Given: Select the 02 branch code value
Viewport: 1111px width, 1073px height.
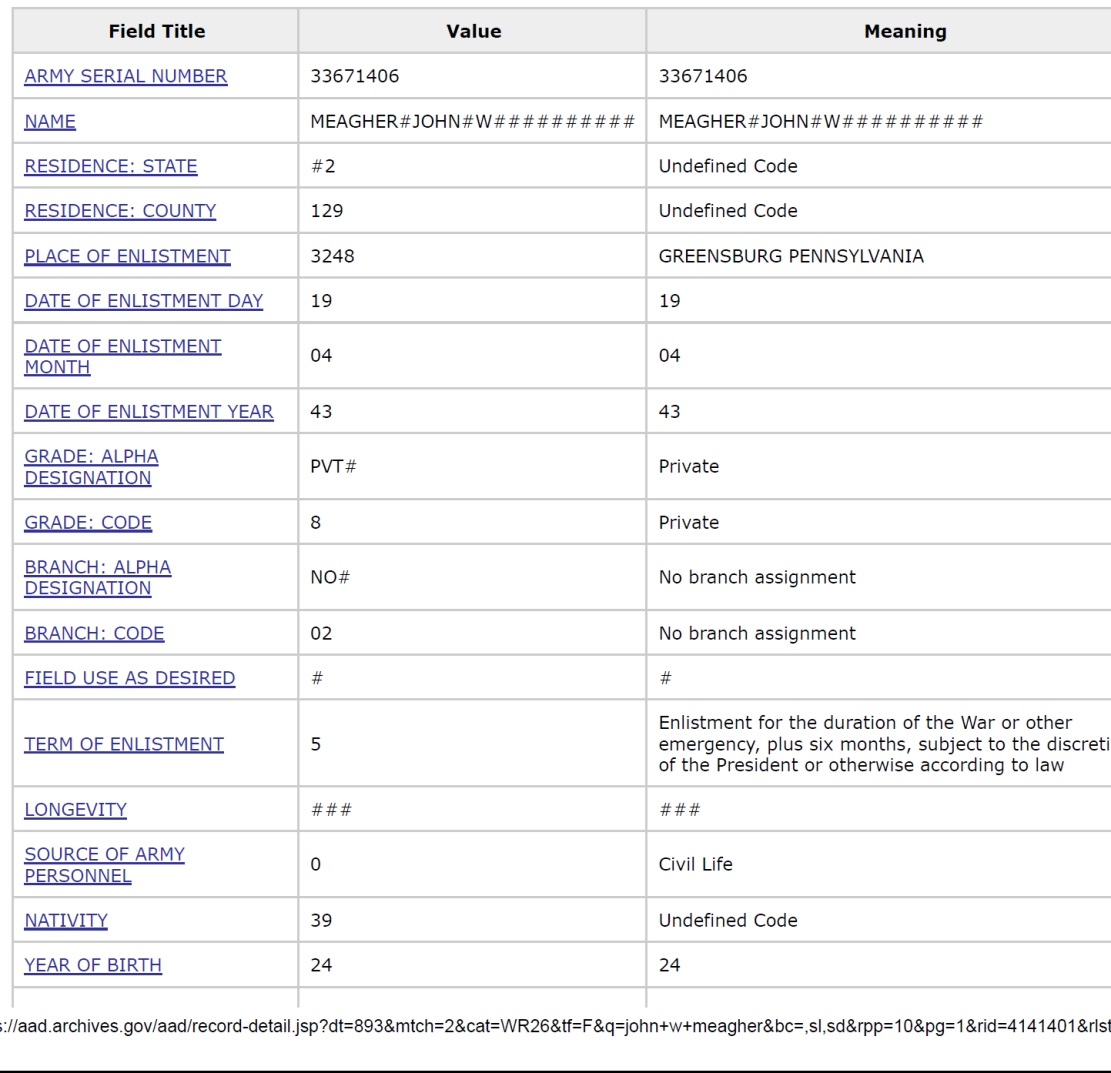Looking at the screenshot, I should tap(321, 633).
